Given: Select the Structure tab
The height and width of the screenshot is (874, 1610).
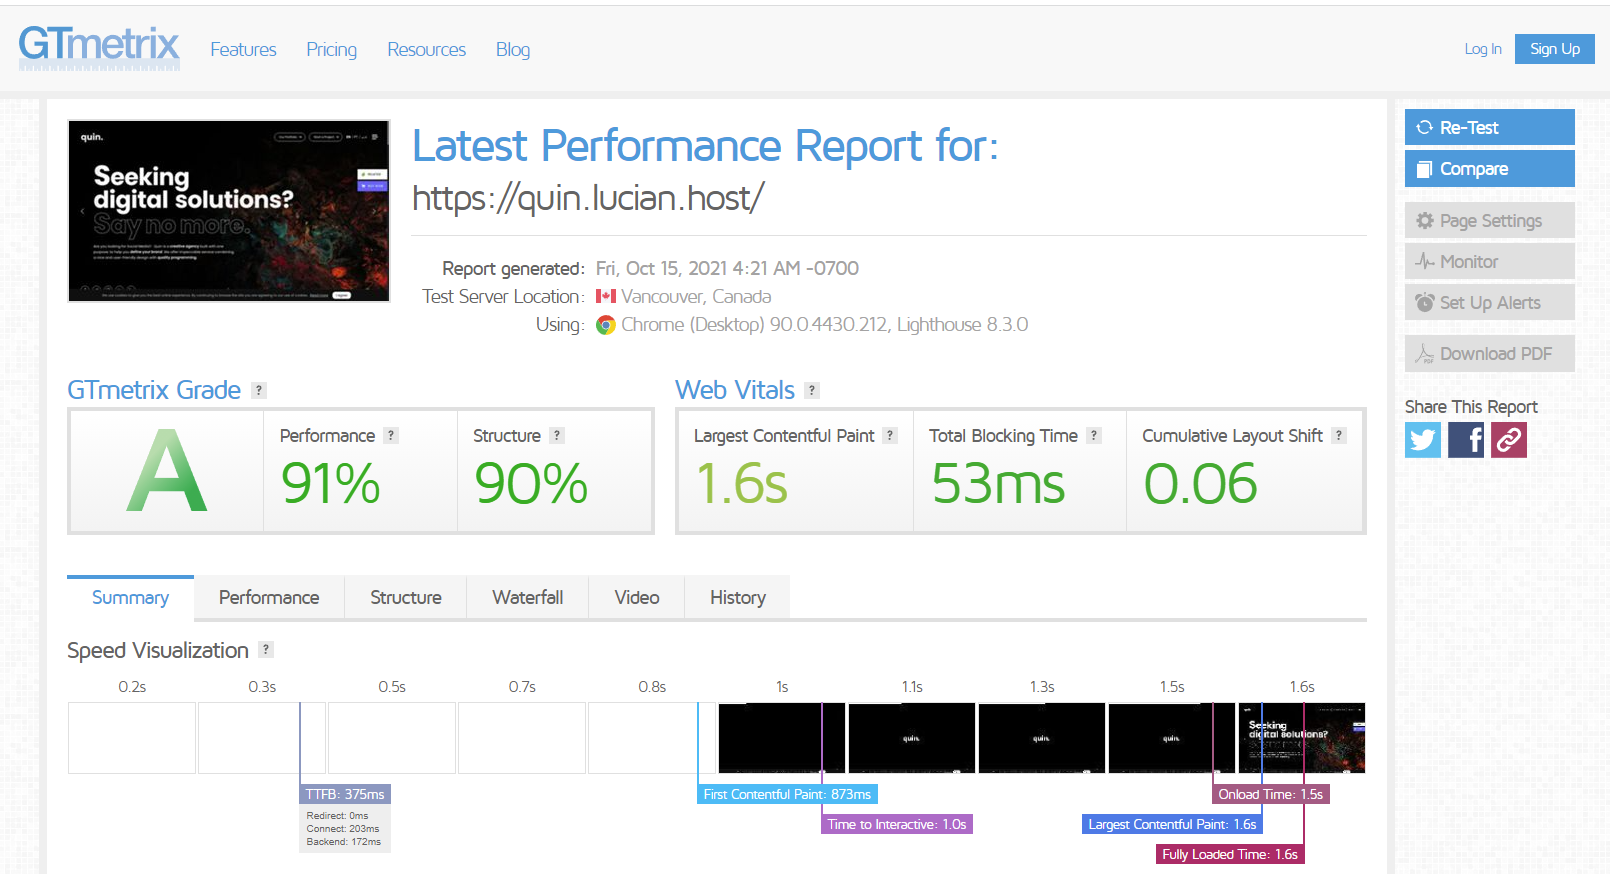Looking at the screenshot, I should [406, 597].
